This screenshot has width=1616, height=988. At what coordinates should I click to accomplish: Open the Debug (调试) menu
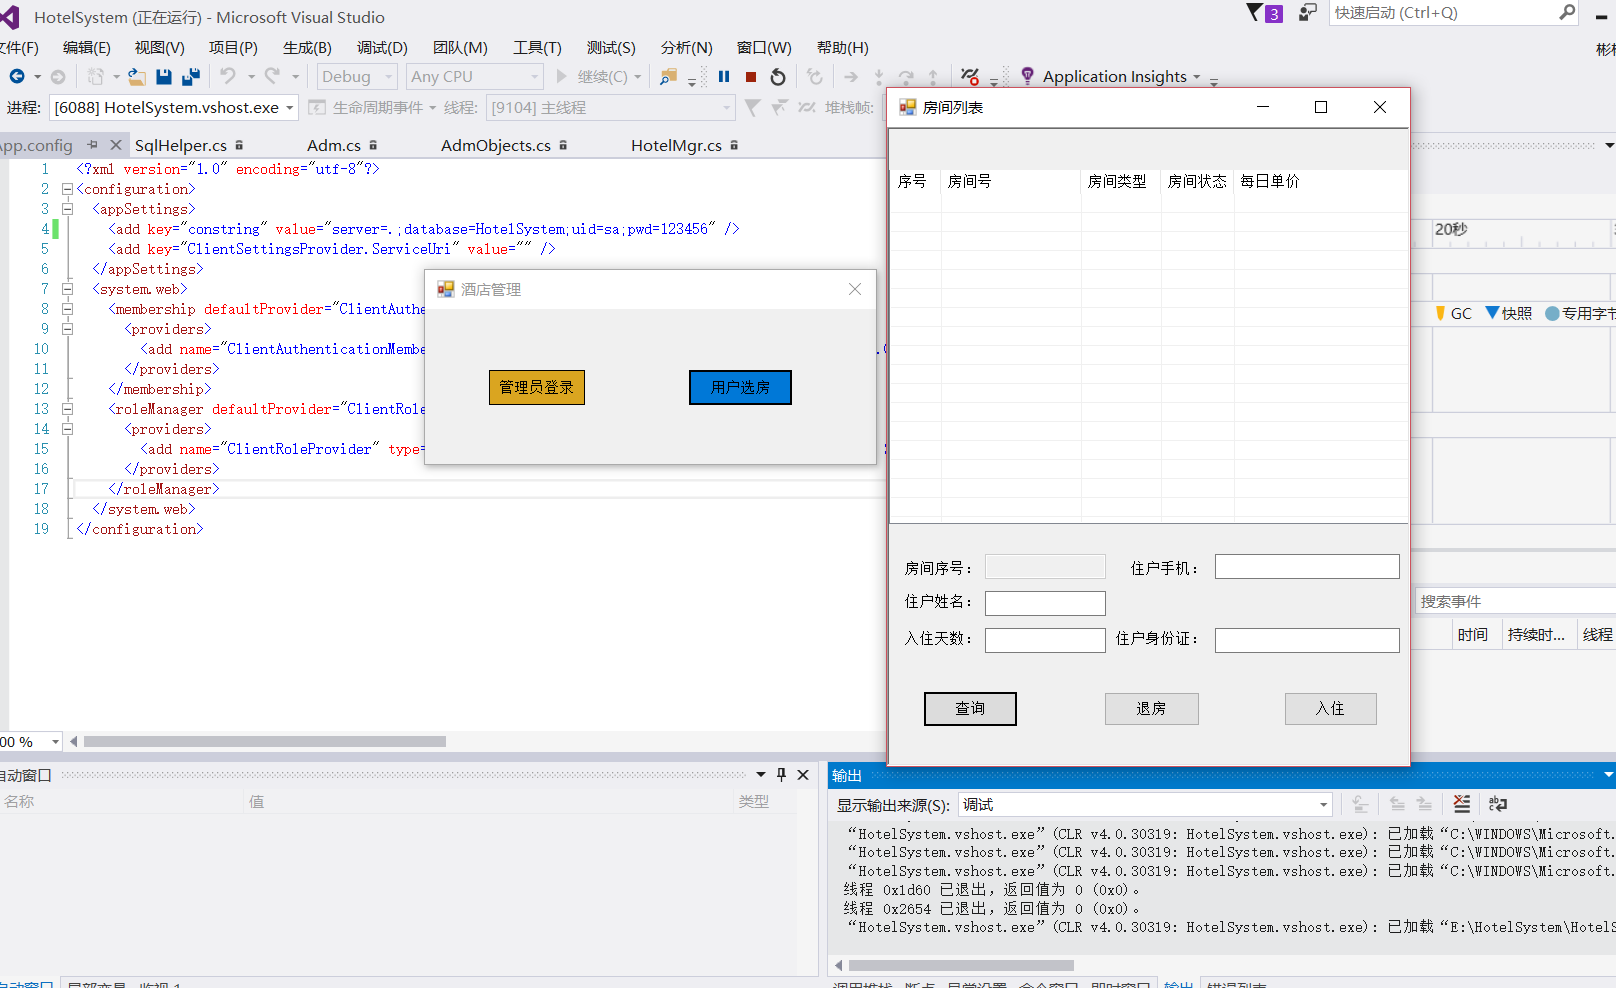pyautogui.click(x=382, y=48)
